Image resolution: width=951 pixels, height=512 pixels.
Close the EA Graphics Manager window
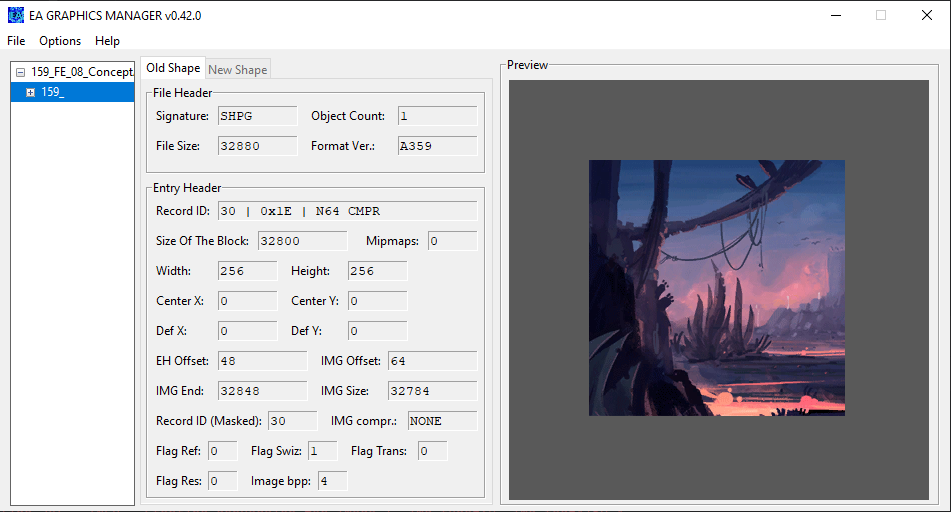[x=927, y=15]
